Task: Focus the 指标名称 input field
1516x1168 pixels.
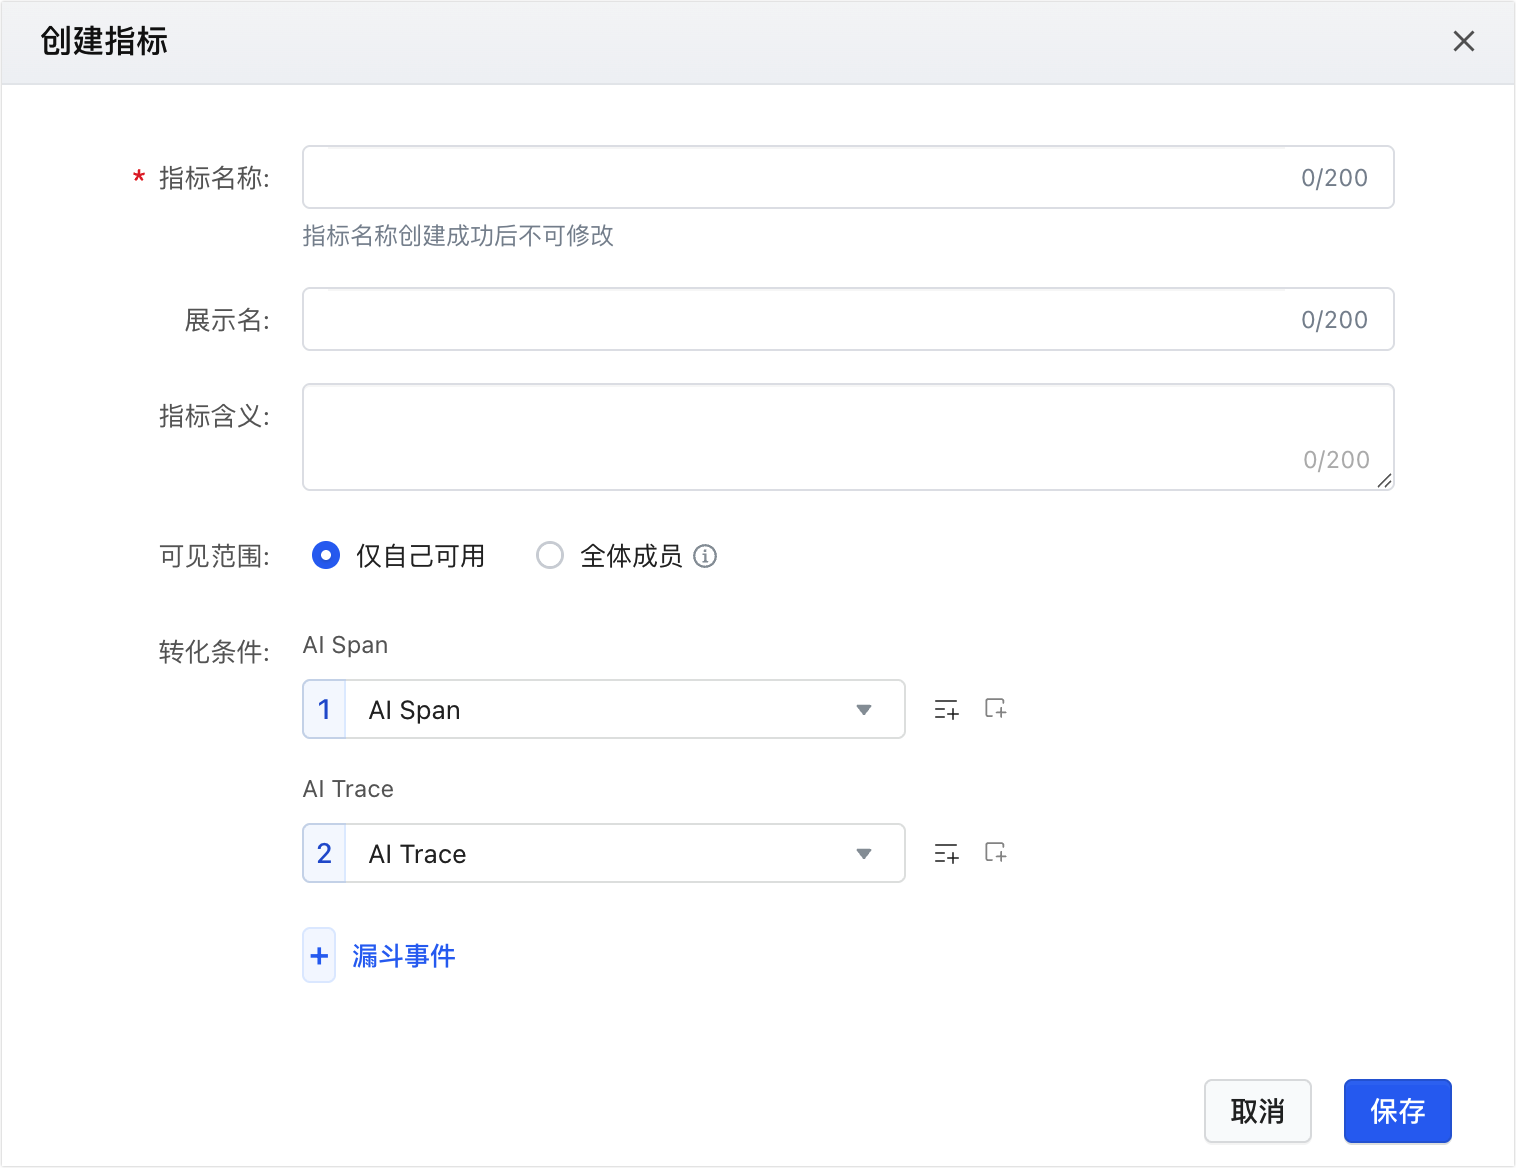Action: click(x=848, y=178)
